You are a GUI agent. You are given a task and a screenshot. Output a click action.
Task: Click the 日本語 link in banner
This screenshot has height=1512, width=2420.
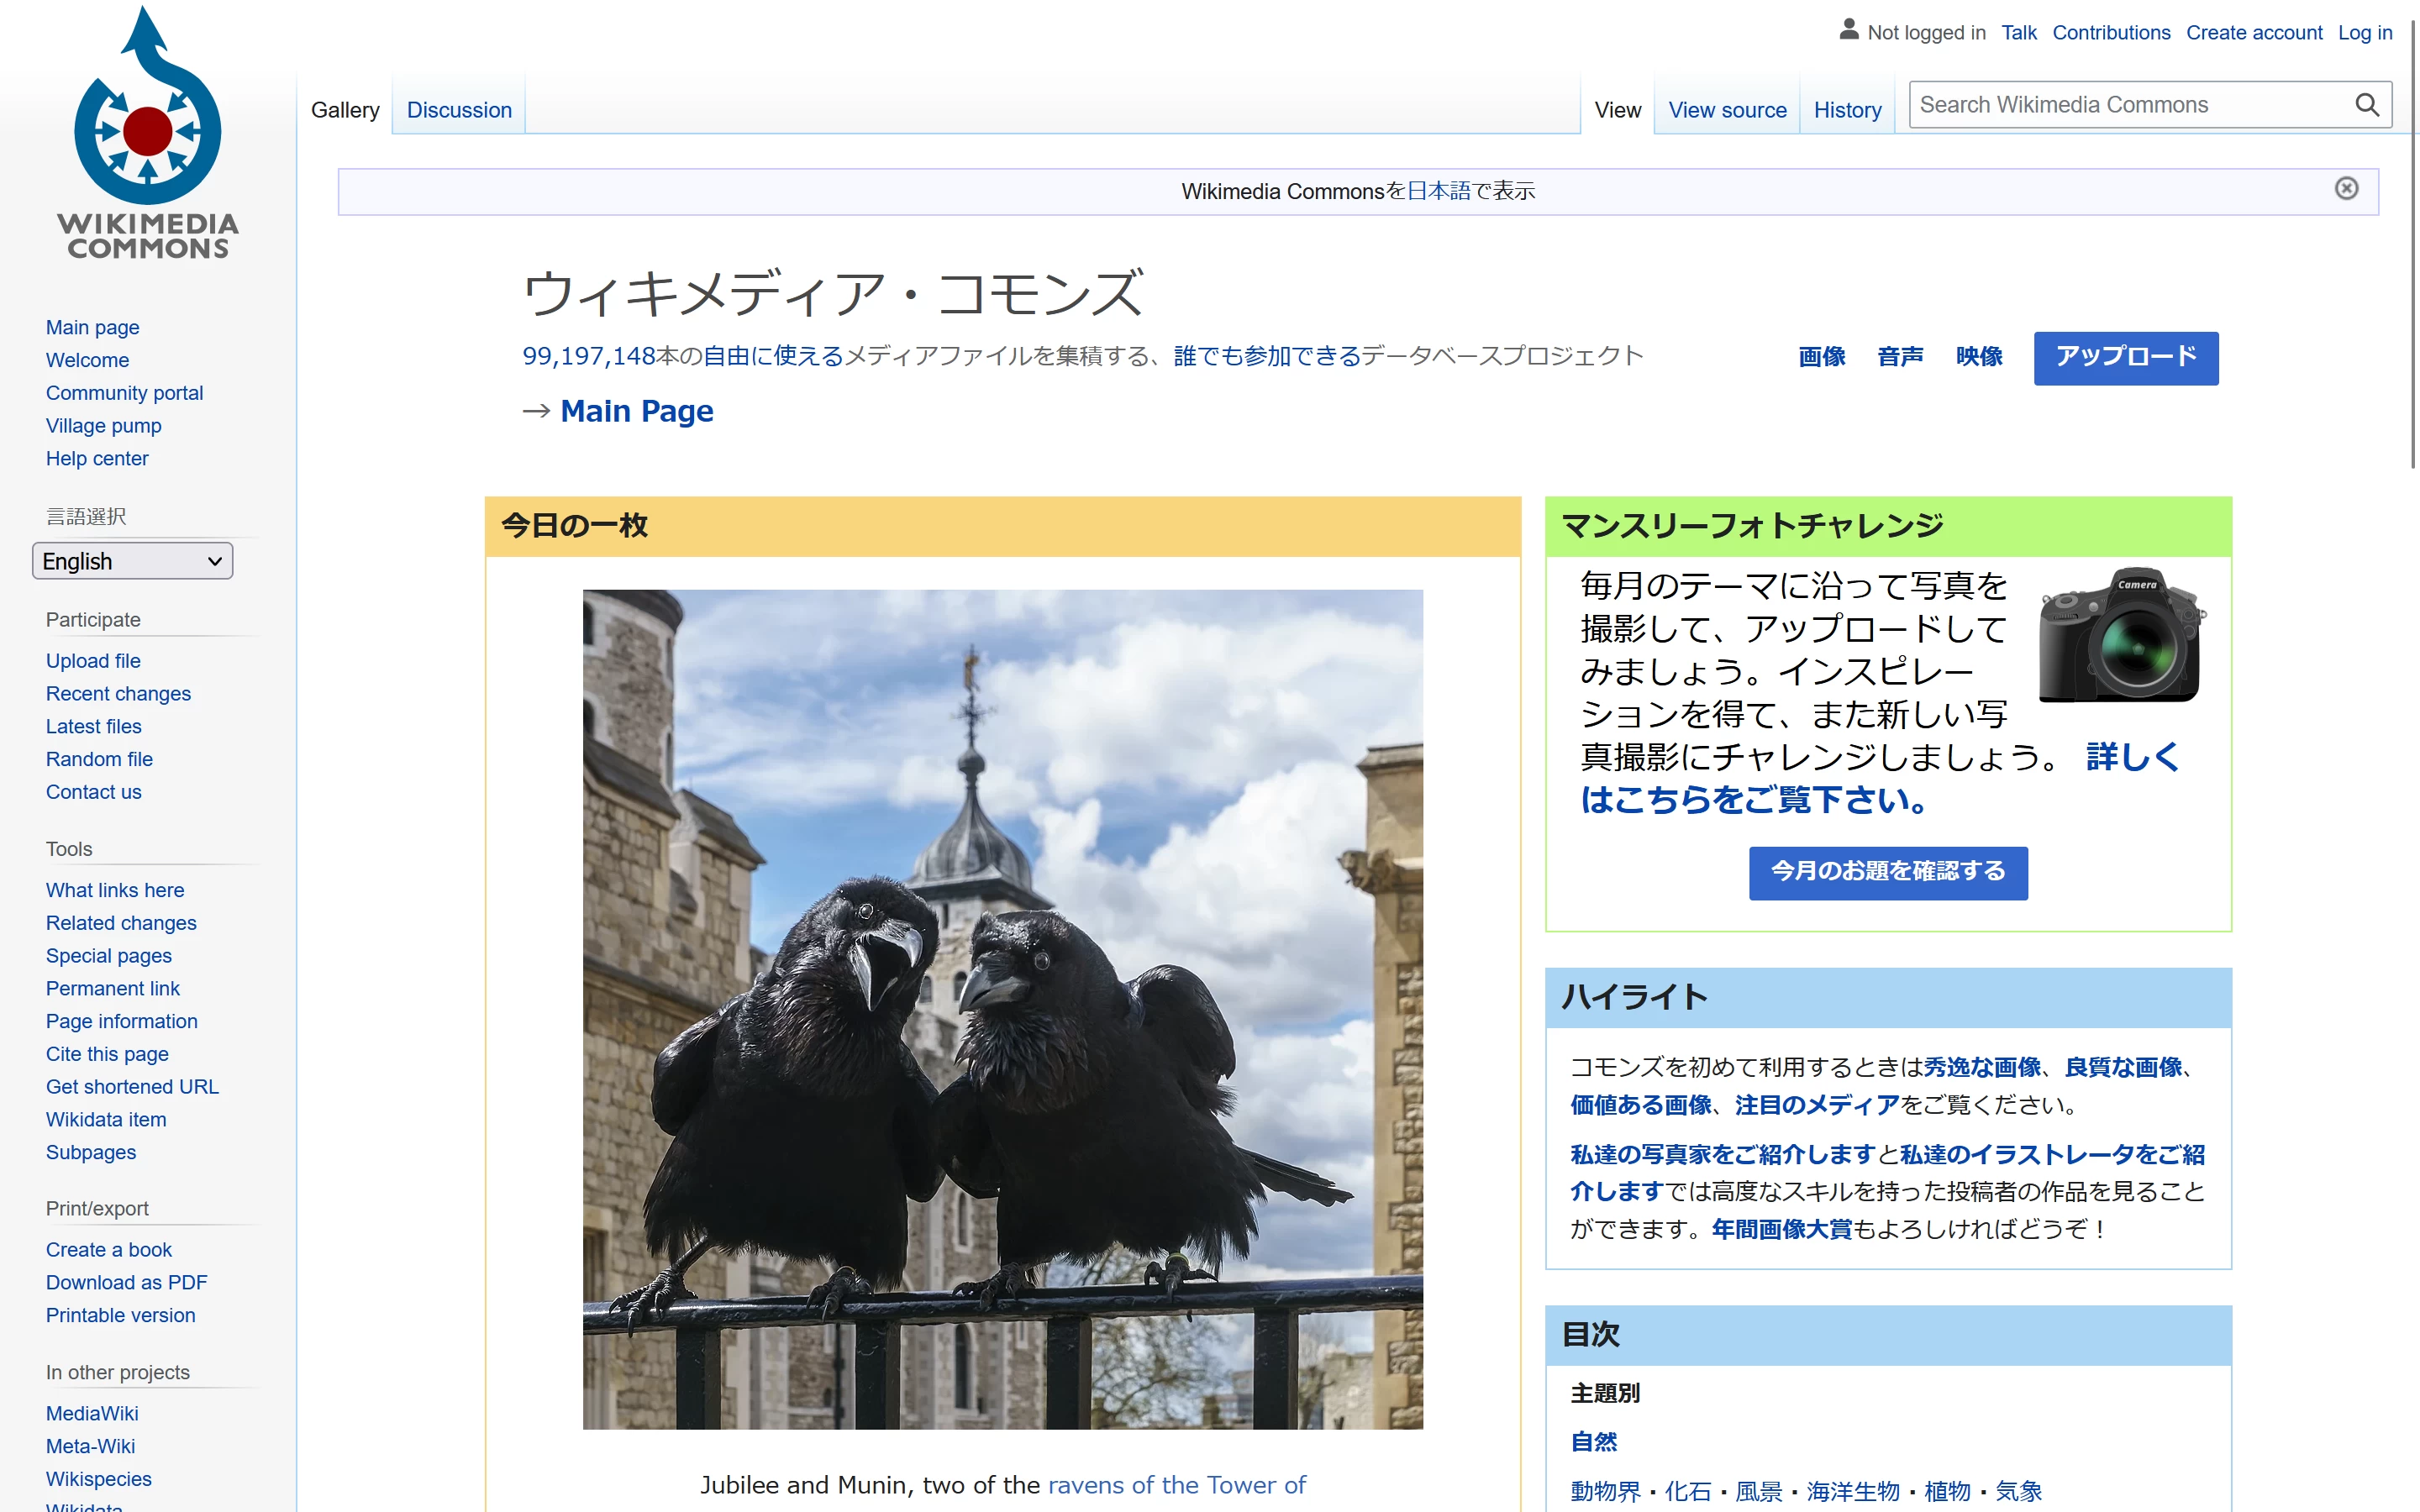(x=1438, y=191)
